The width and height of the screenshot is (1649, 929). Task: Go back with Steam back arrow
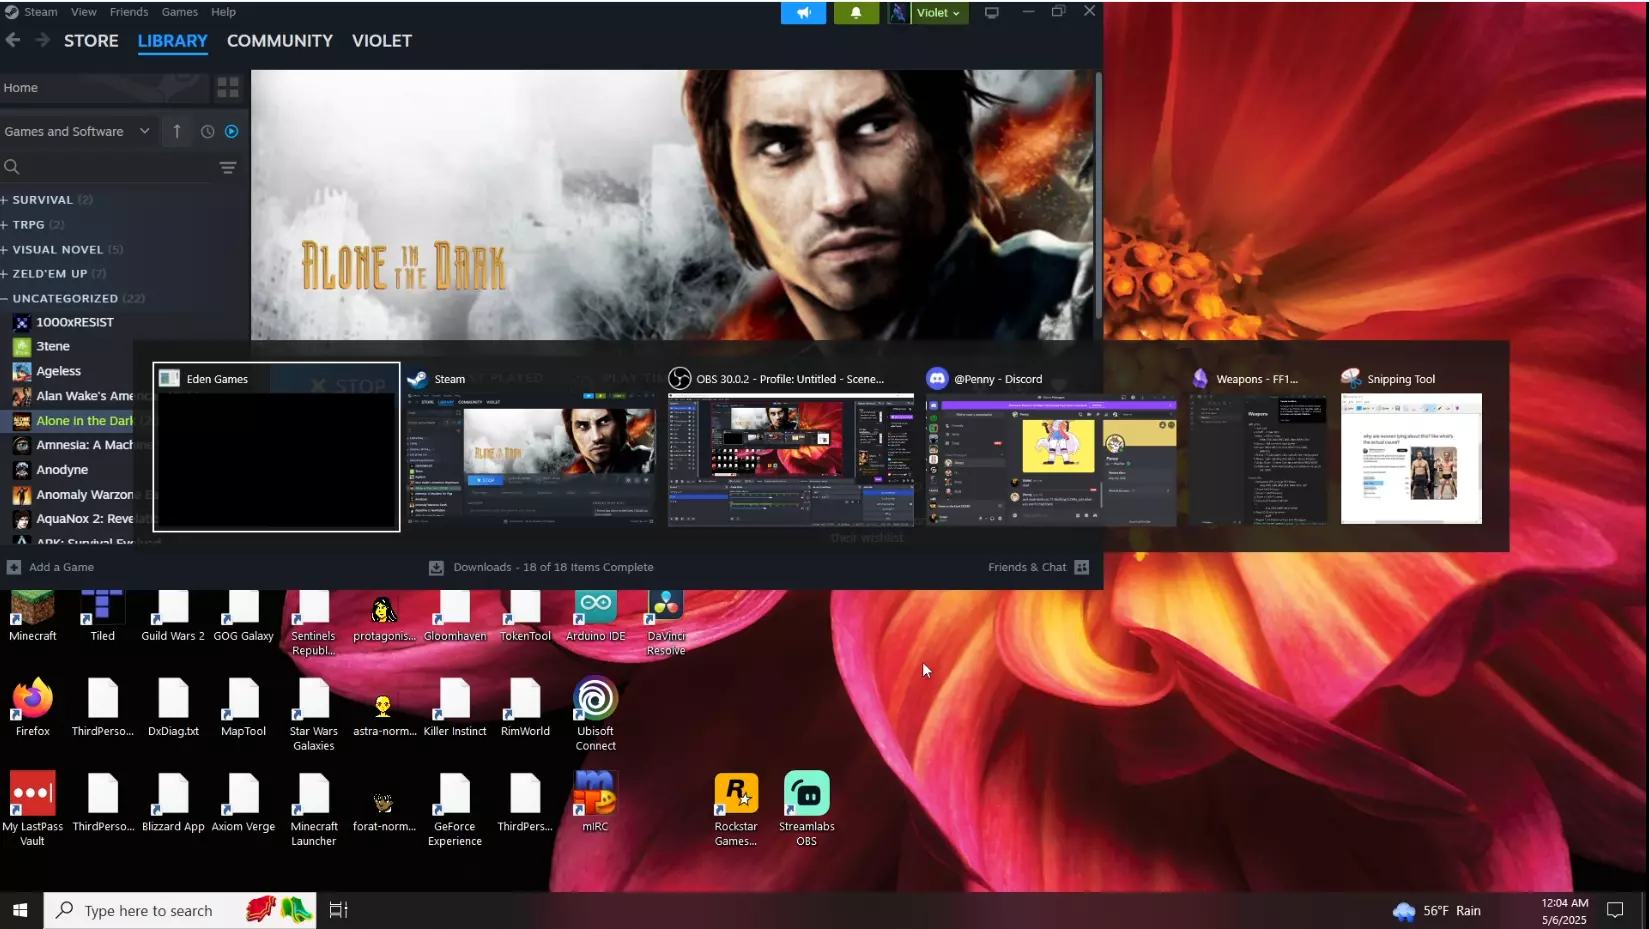(13, 40)
